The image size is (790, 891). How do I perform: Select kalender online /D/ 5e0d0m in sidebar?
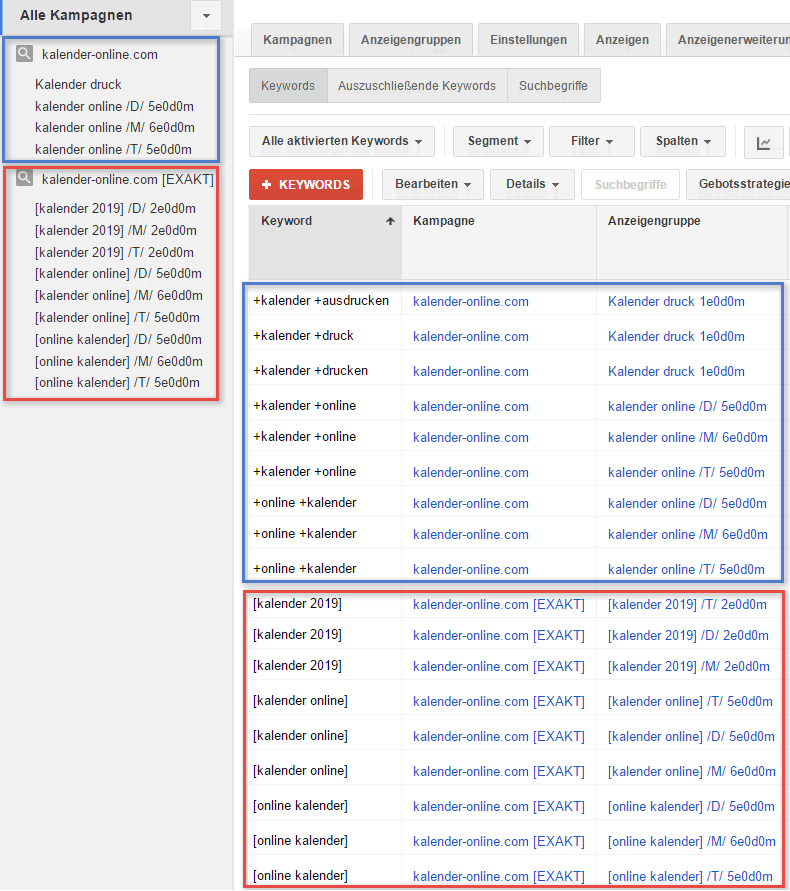pyautogui.click(x=114, y=106)
